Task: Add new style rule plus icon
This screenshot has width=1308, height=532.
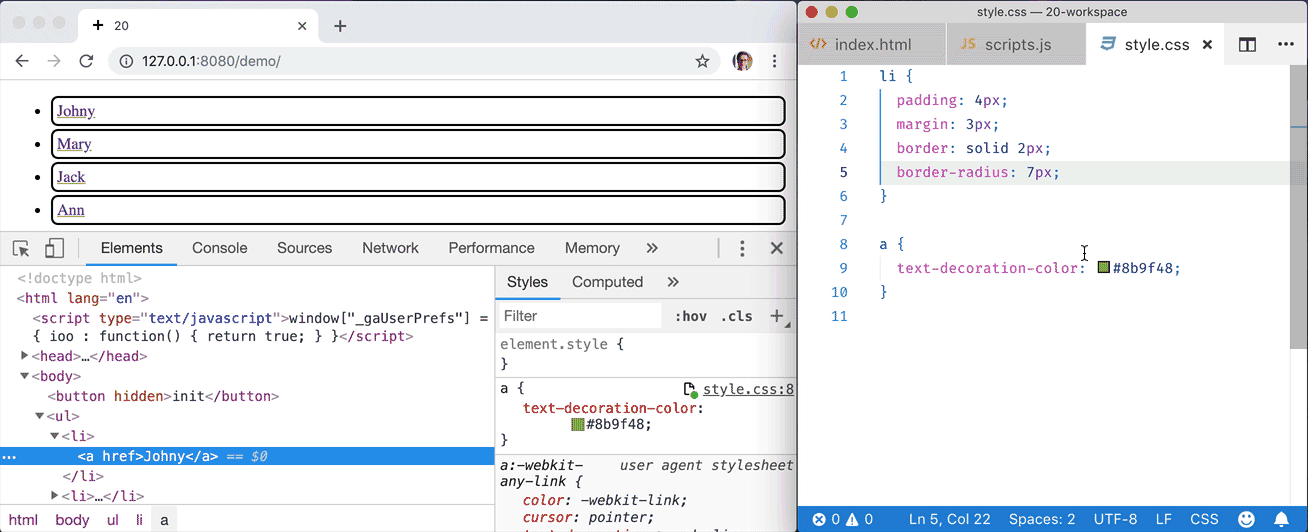Action: click(x=776, y=316)
